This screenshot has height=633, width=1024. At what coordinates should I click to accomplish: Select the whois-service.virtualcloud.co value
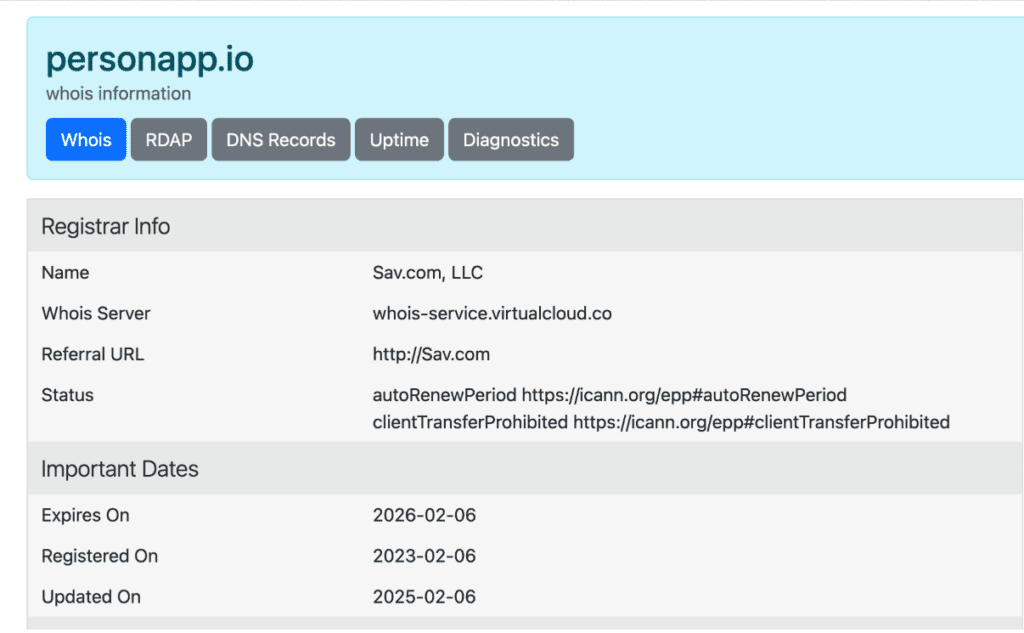pos(492,314)
